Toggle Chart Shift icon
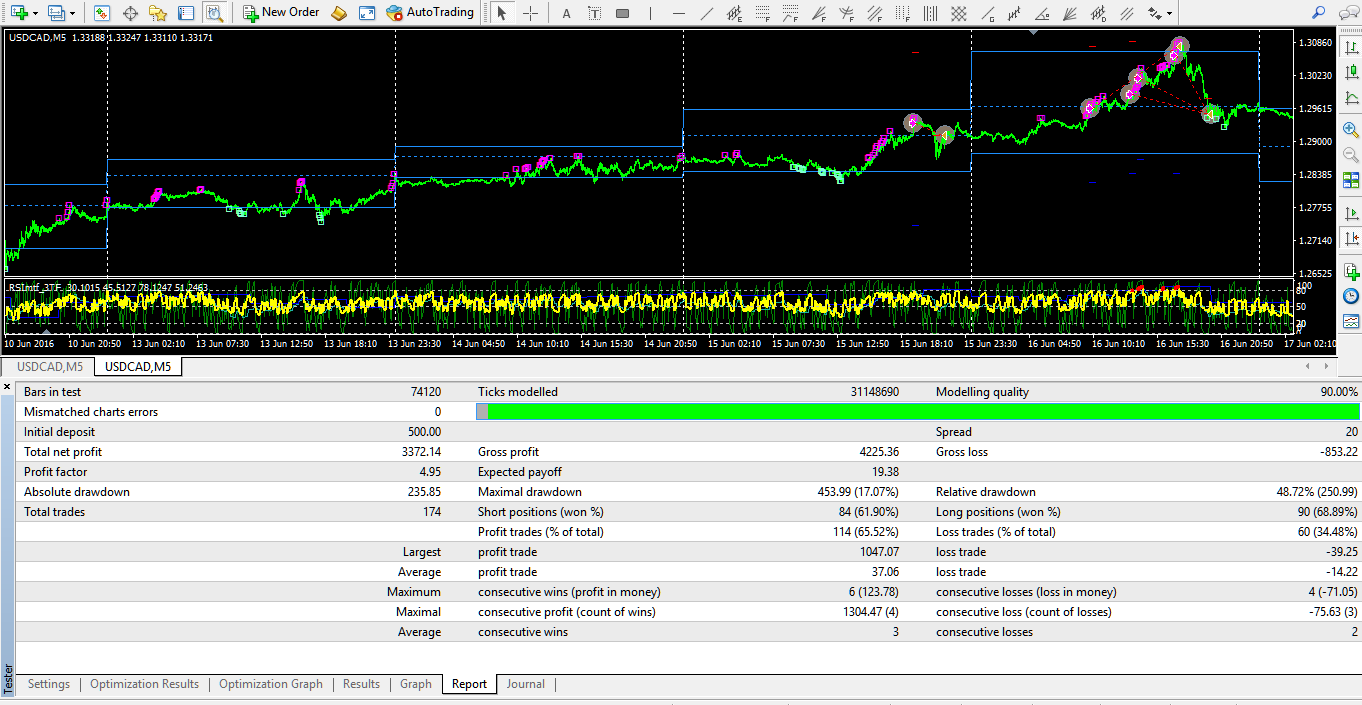Viewport: 1362px width, 705px height. pyautogui.click(x=1351, y=238)
